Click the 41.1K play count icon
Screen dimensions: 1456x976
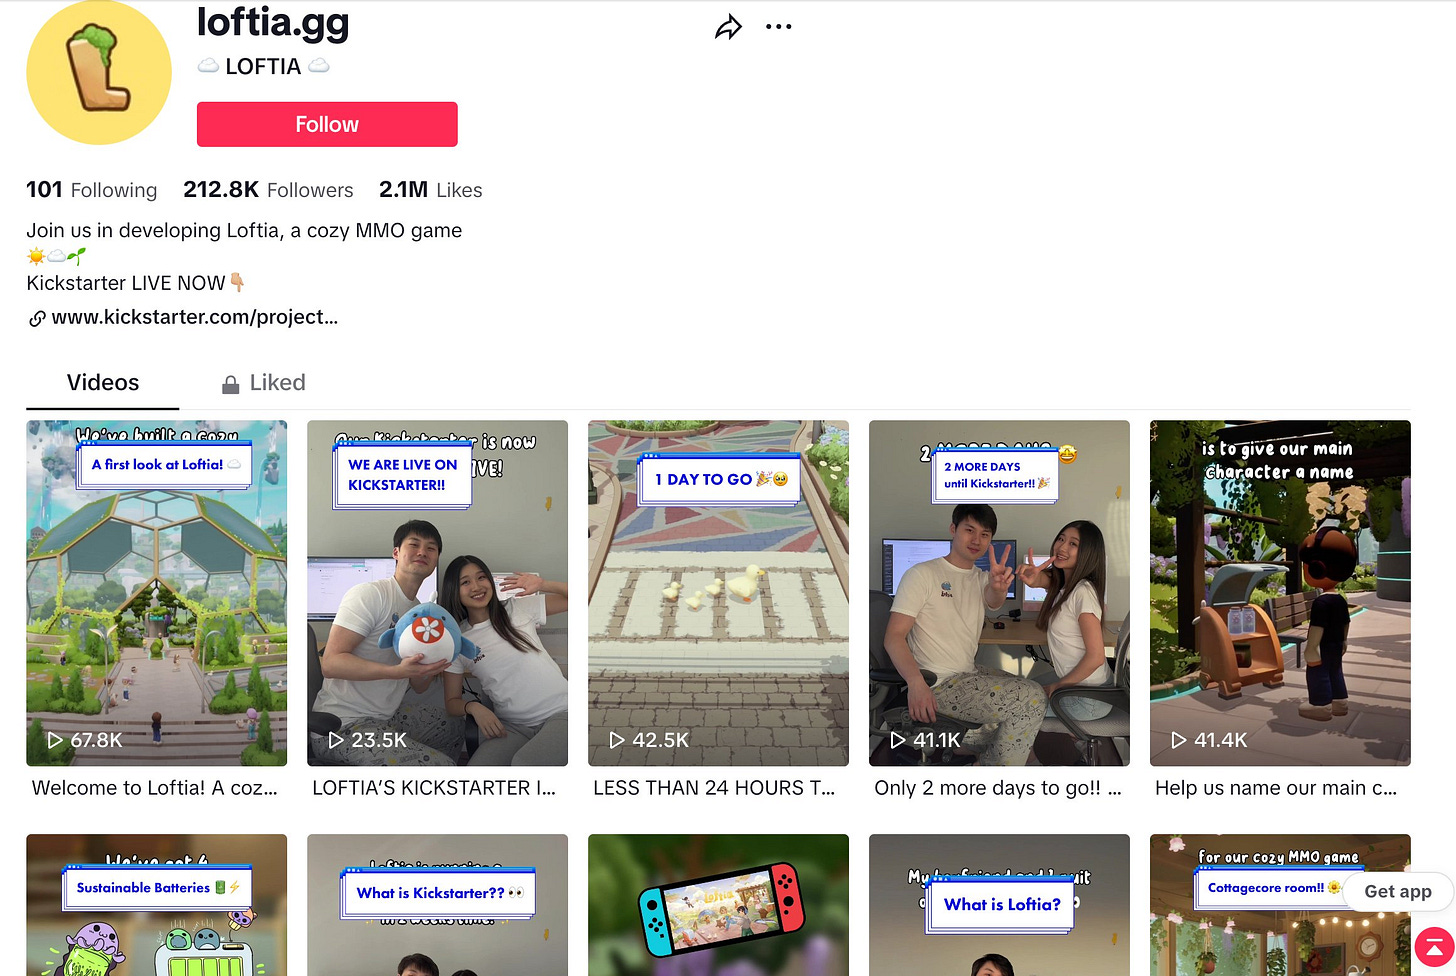(x=898, y=740)
